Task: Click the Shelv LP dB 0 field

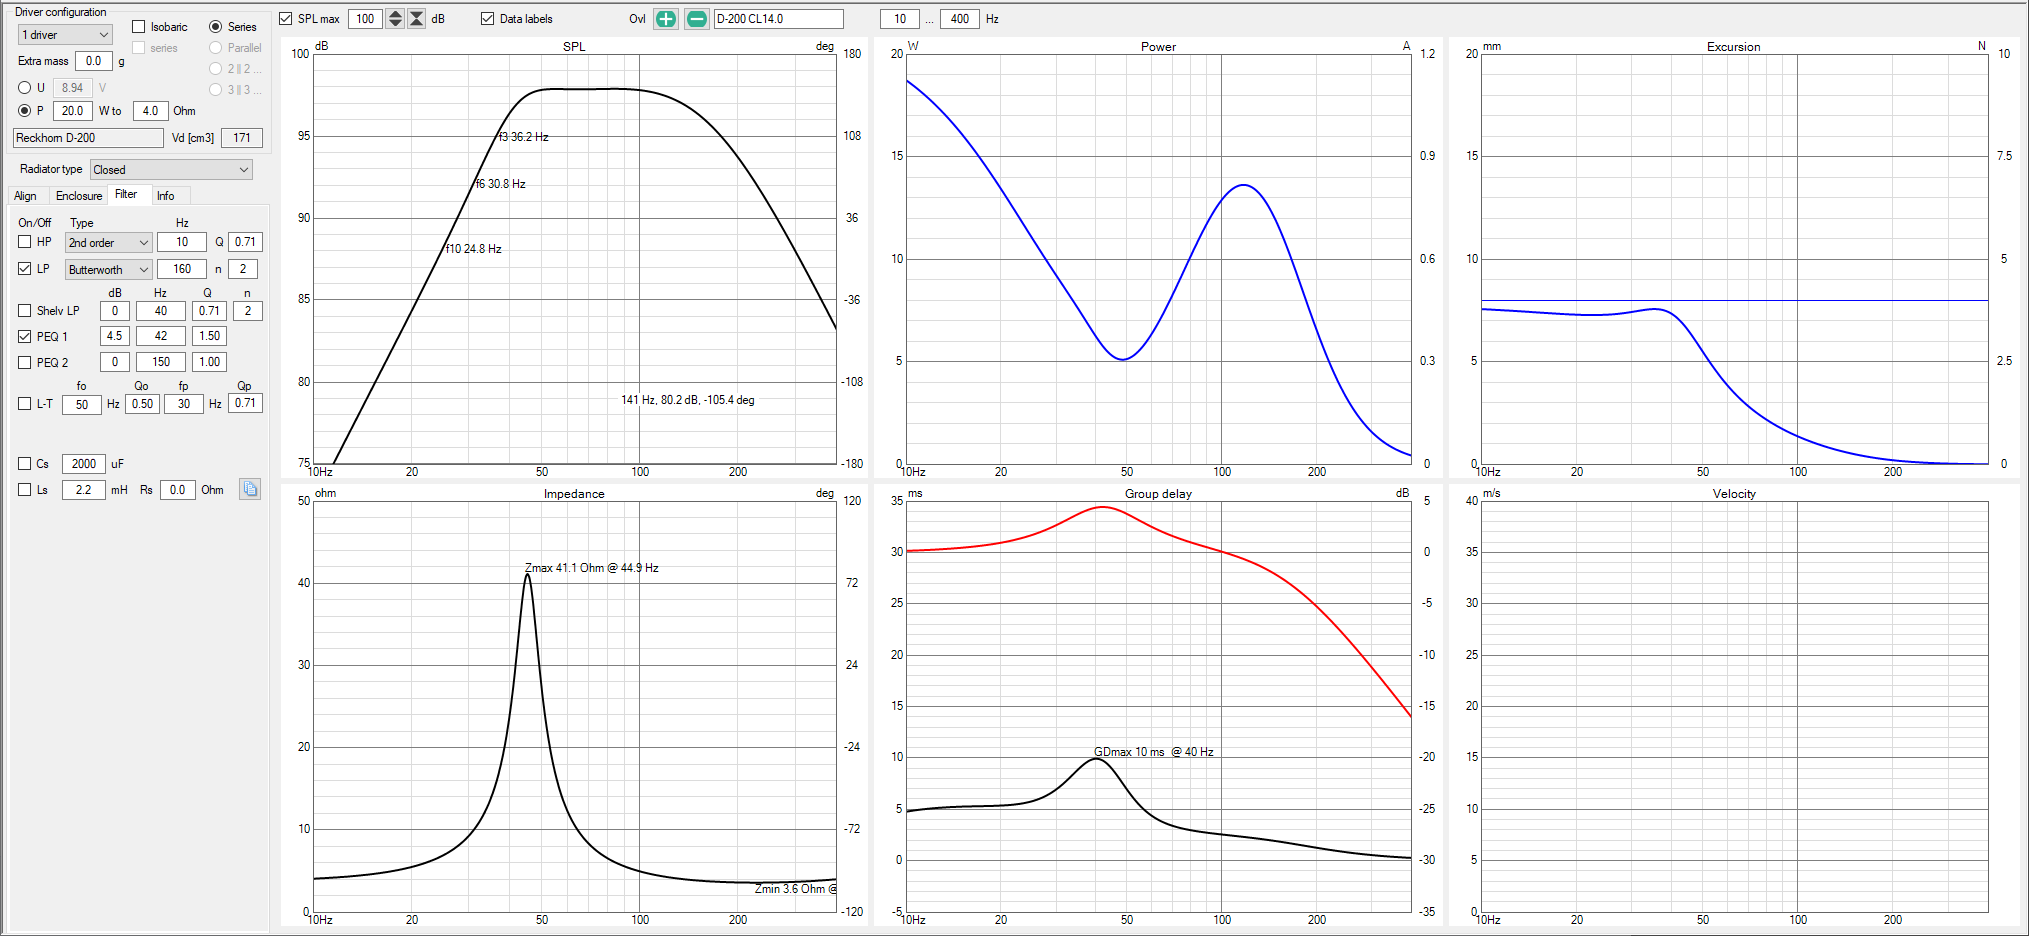Action: (x=115, y=311)
